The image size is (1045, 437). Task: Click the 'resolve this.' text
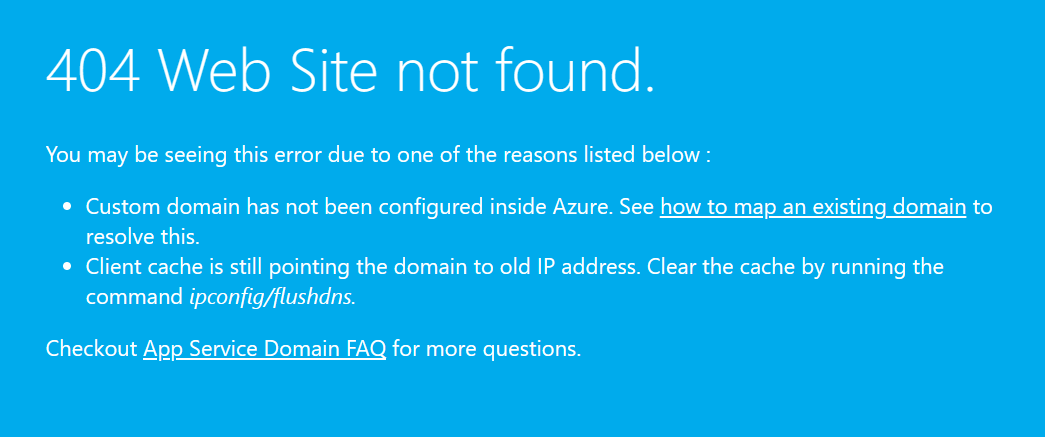tap(143, 237)
